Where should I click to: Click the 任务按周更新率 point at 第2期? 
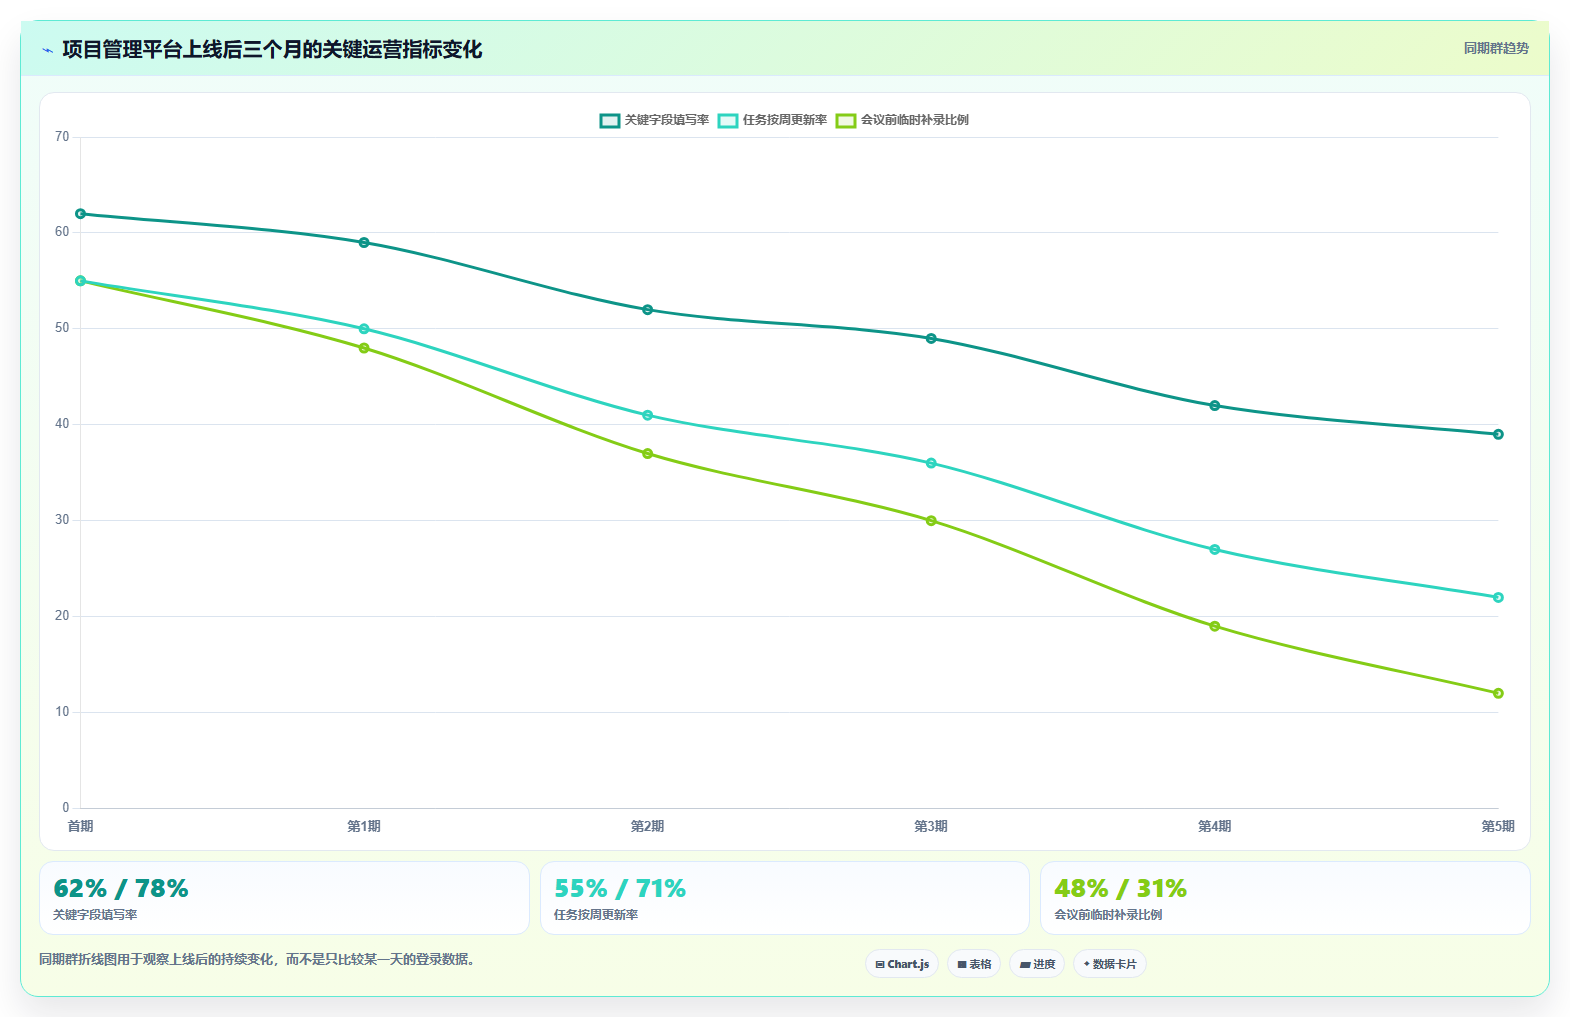[648, 415]
